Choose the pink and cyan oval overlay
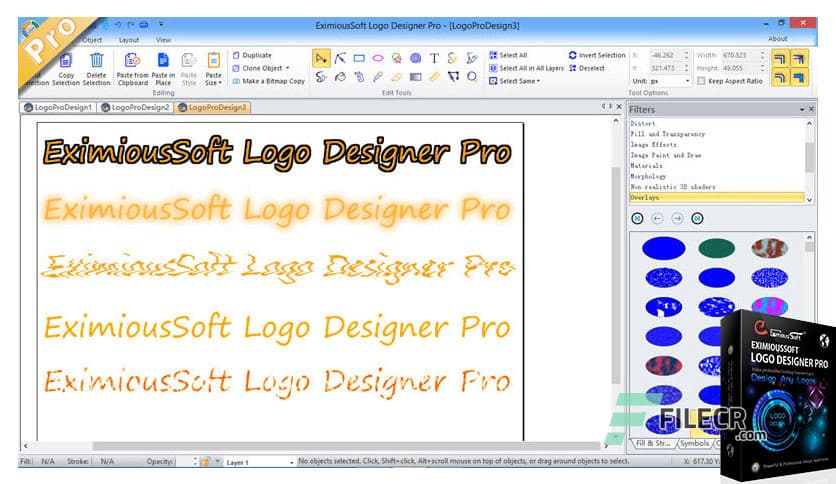Viewport: 836px width, 484px height. click(769, 306)
